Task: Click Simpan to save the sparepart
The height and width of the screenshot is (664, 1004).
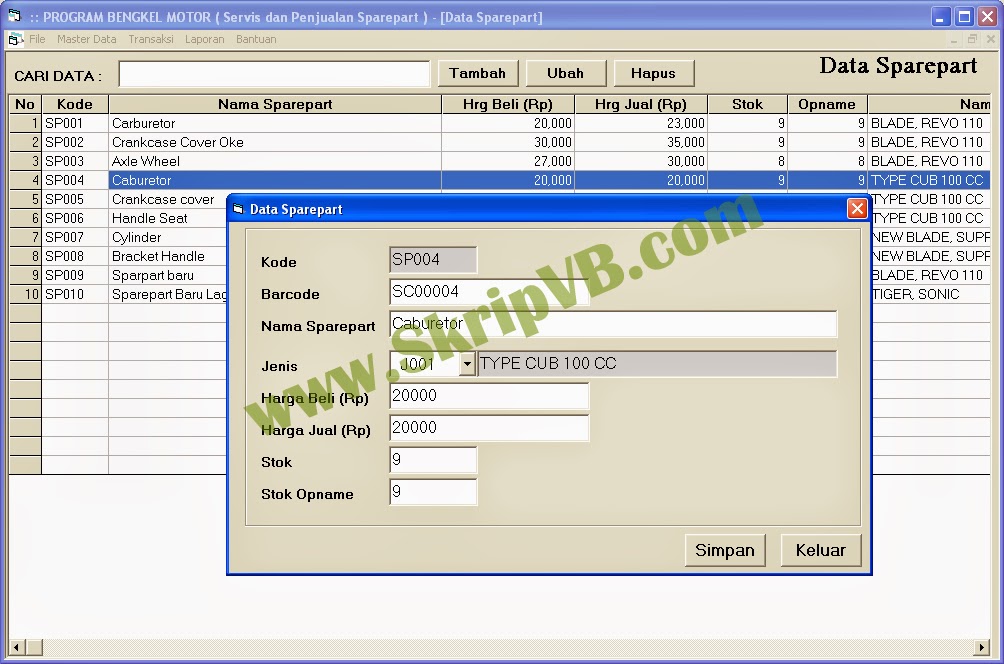Action: pos(725,550)
